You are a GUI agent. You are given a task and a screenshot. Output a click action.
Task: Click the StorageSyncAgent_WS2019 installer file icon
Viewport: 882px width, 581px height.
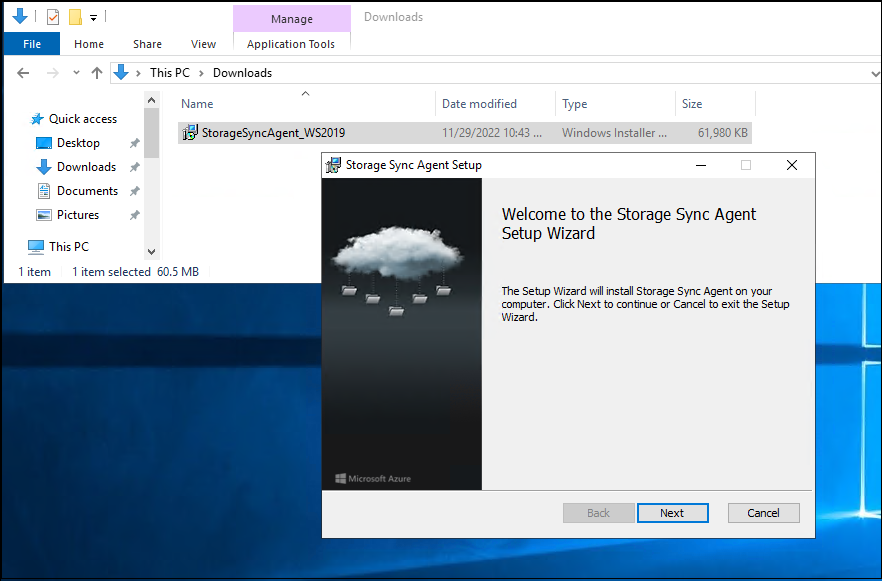[x=190, y=133]
